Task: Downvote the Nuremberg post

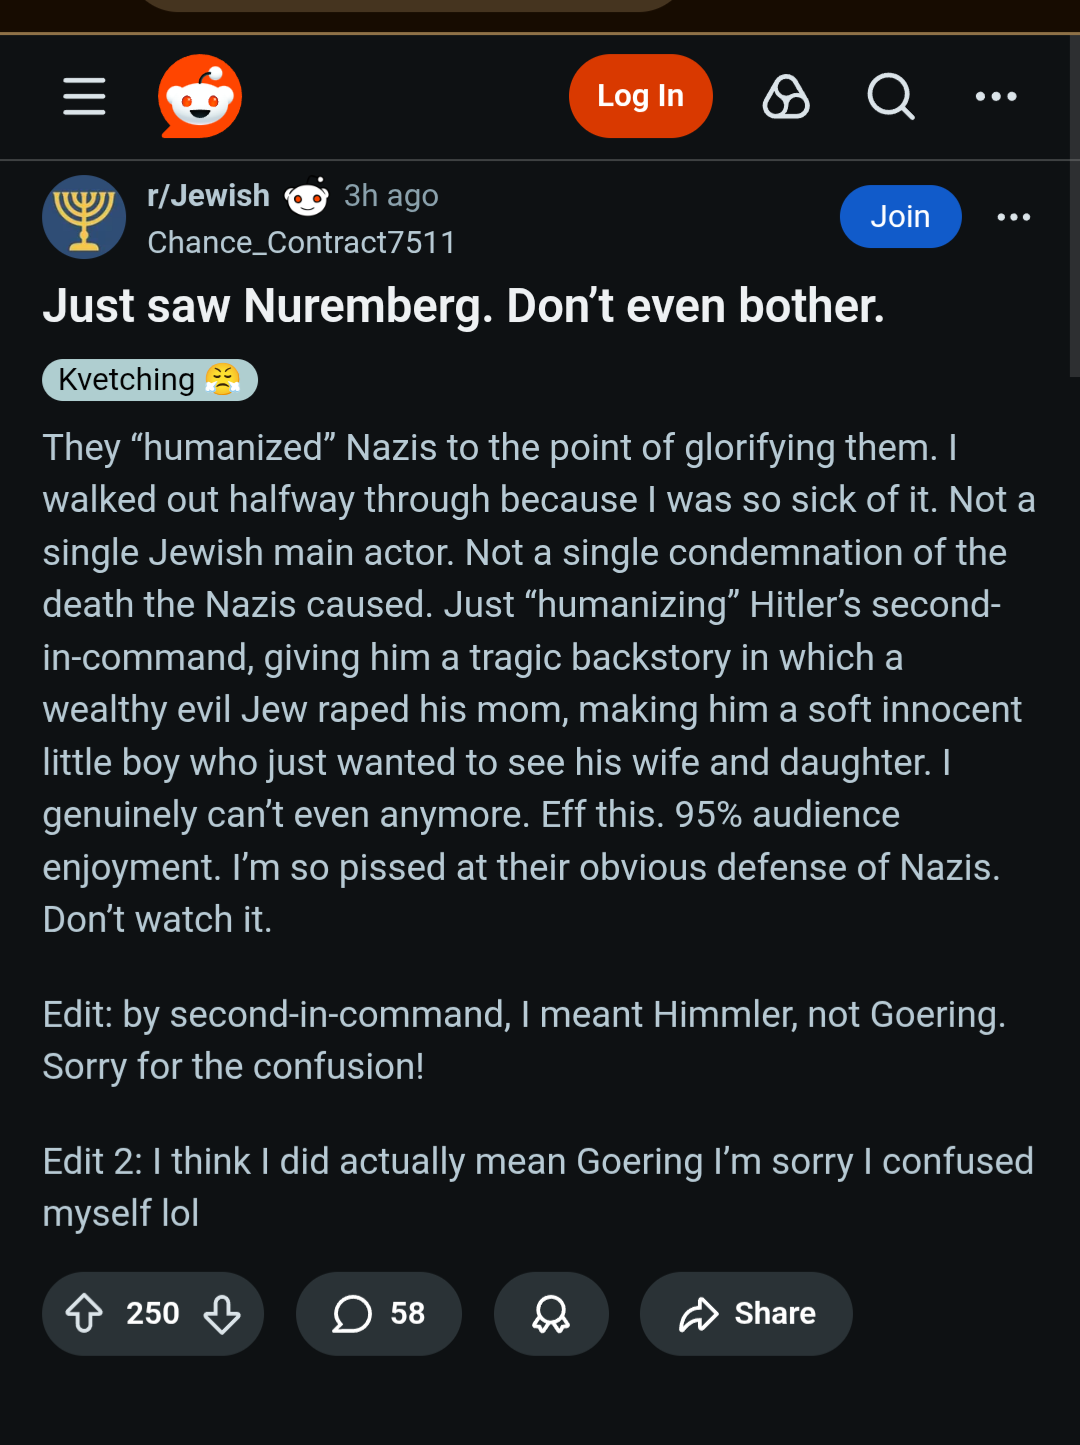Action: click(x=222, y=1313)
